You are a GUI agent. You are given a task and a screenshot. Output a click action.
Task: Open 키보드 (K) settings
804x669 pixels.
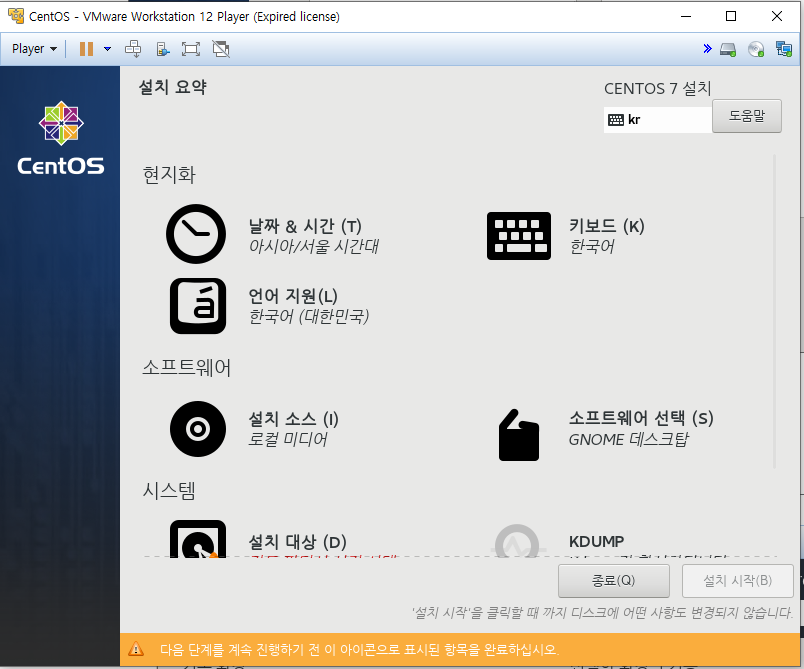click(x=607, y=235)
